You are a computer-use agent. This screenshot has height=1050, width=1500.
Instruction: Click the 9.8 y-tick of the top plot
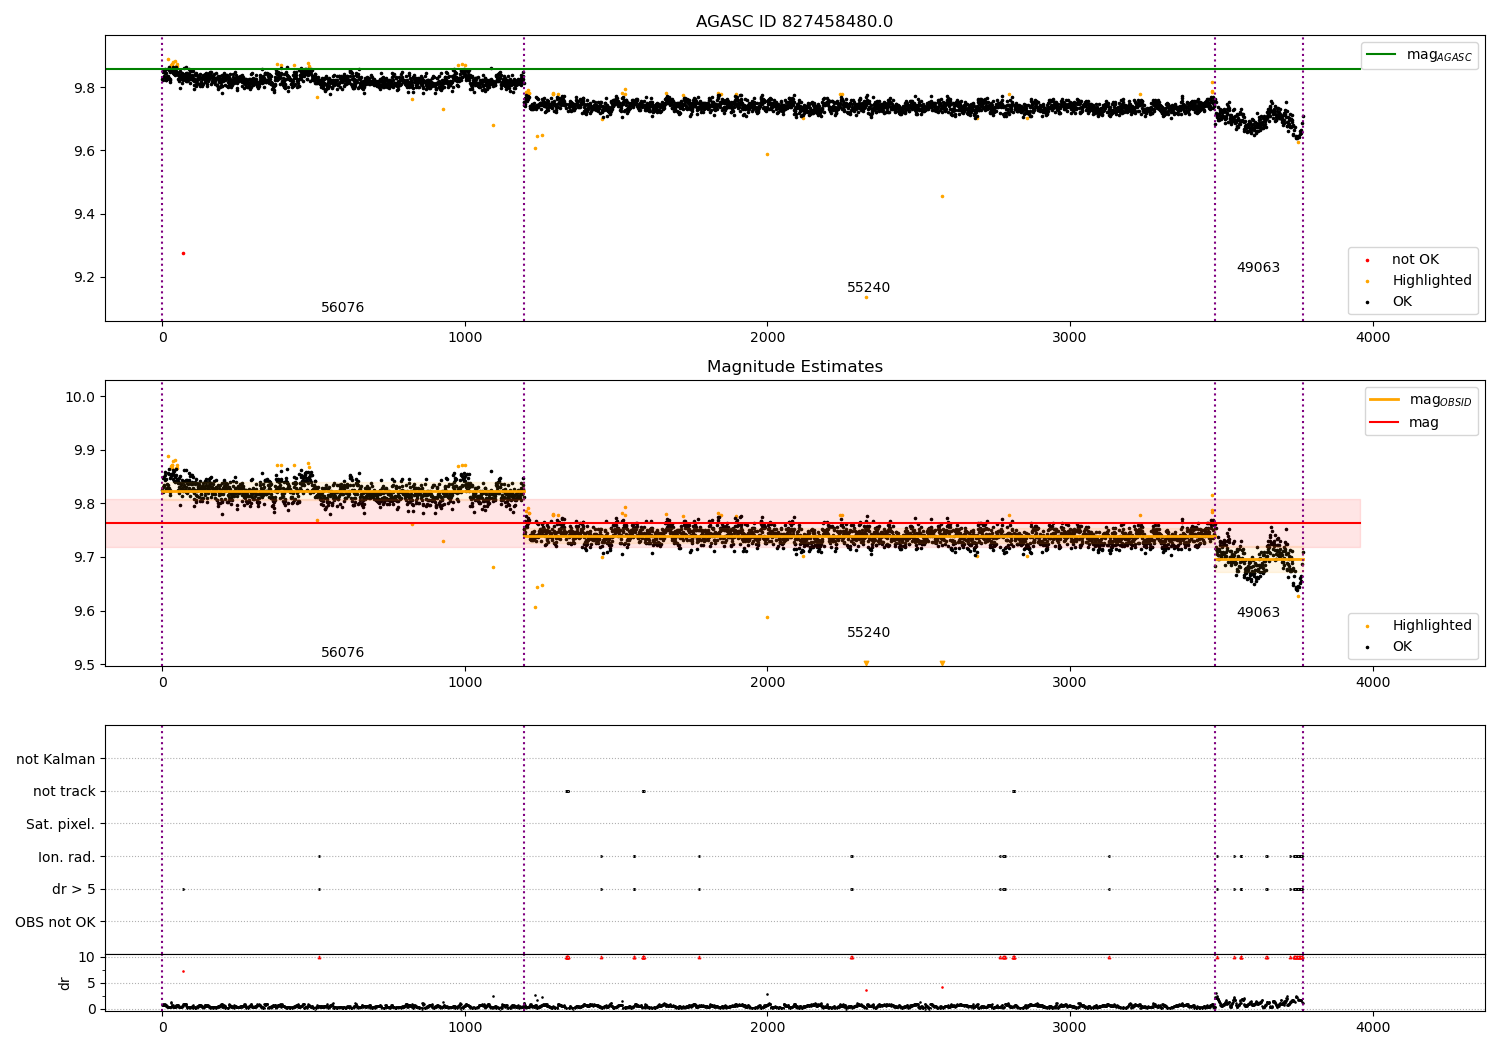point(84,88)
